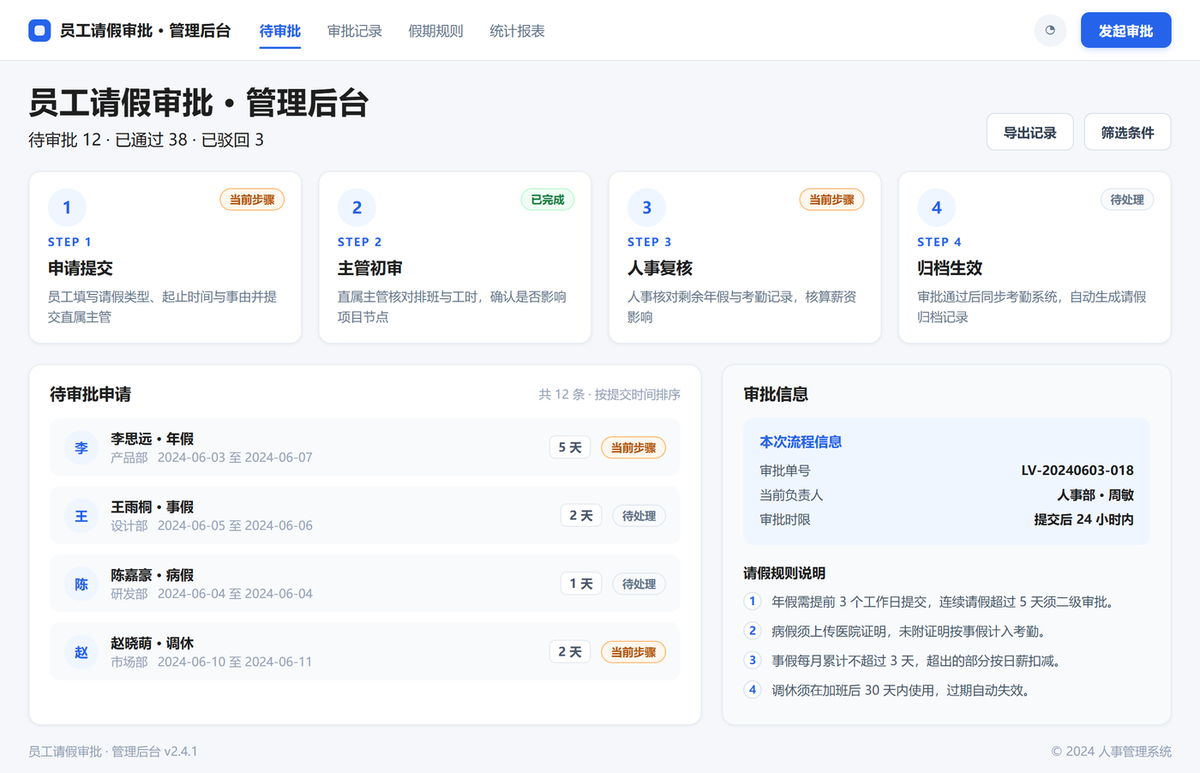Click the step 3 number circle
The width and height of the screenshot is (1200, 773).
tap(647, 208)
